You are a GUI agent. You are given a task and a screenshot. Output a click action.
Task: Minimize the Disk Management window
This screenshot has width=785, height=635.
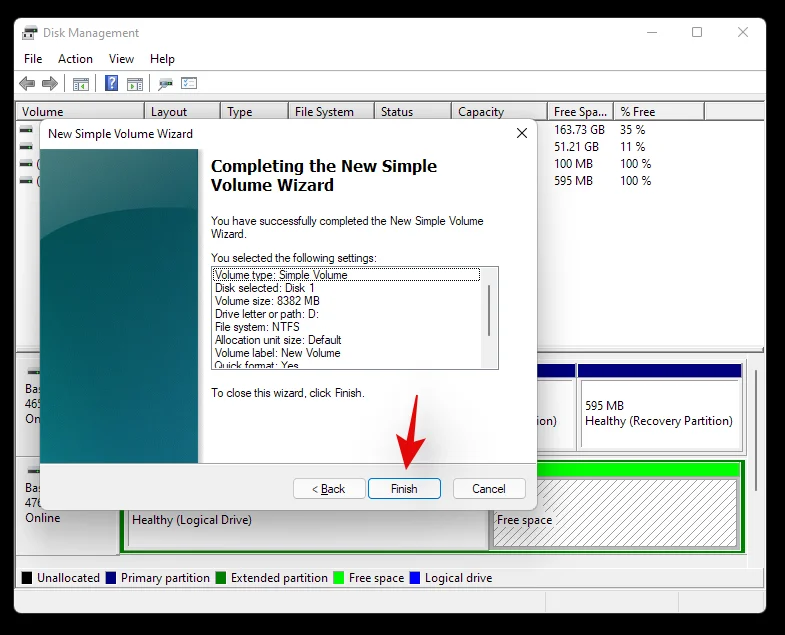(652, 33)
